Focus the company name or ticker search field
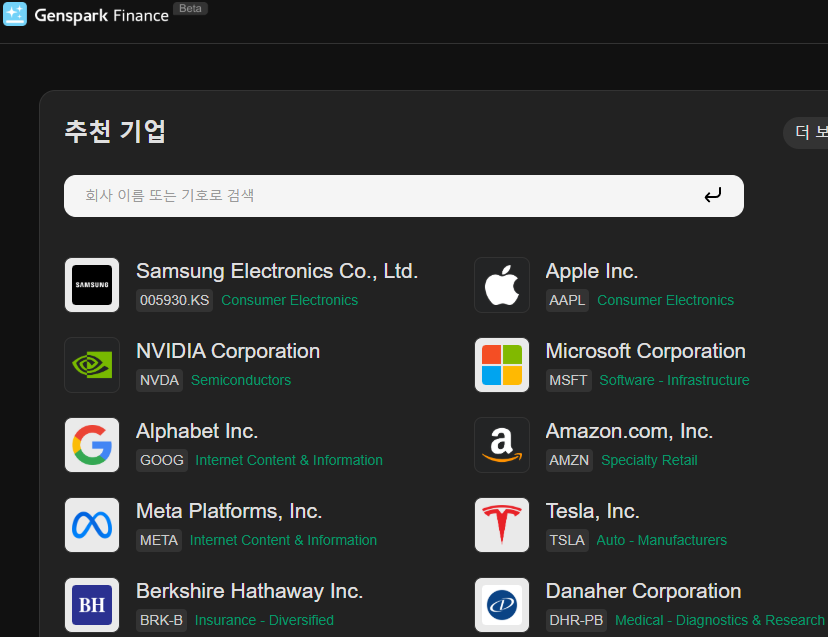828x637 pixels. pos(403,196)
